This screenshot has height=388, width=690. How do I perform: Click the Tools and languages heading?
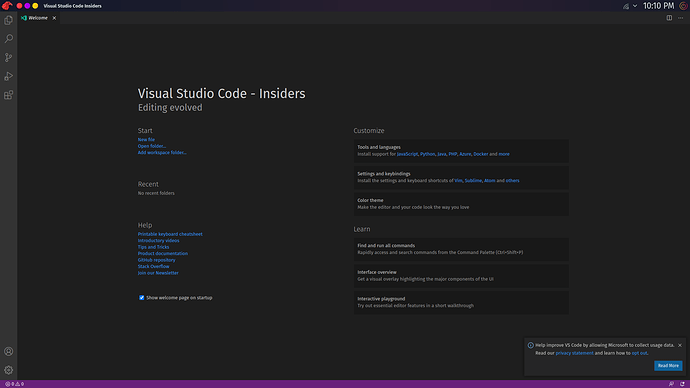coord(379,147)
